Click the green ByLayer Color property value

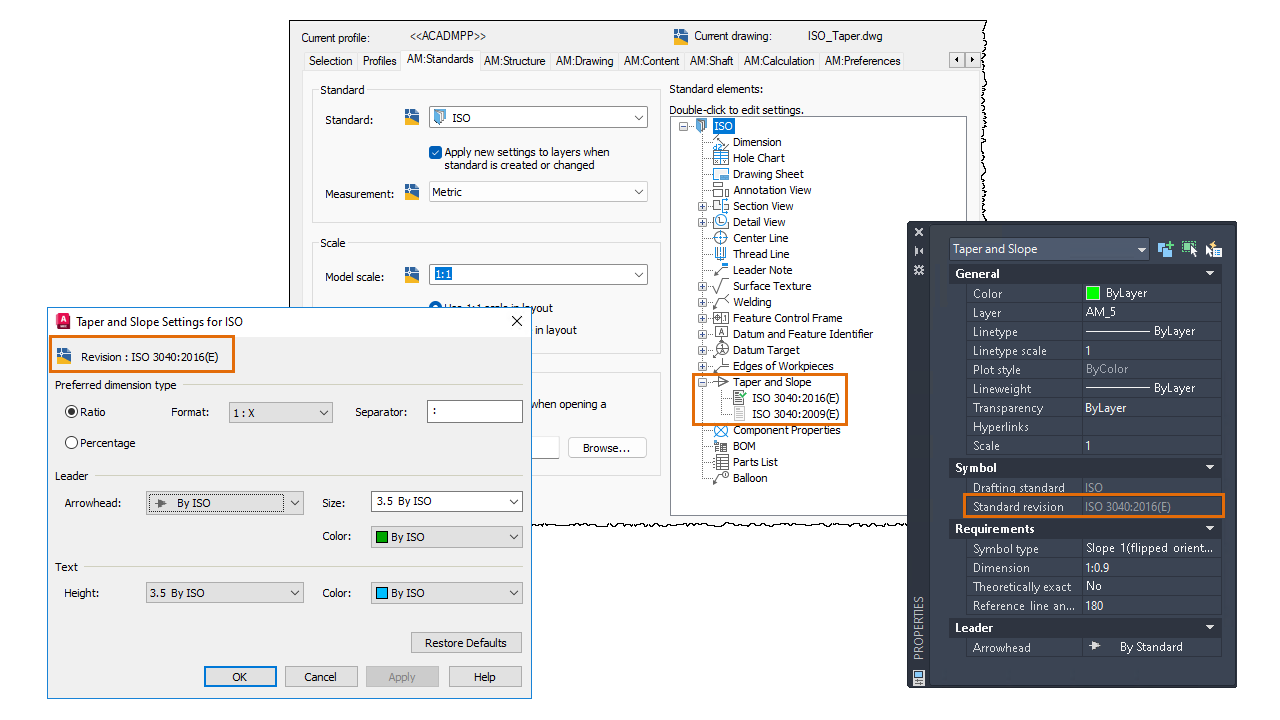pos(1152,293)
